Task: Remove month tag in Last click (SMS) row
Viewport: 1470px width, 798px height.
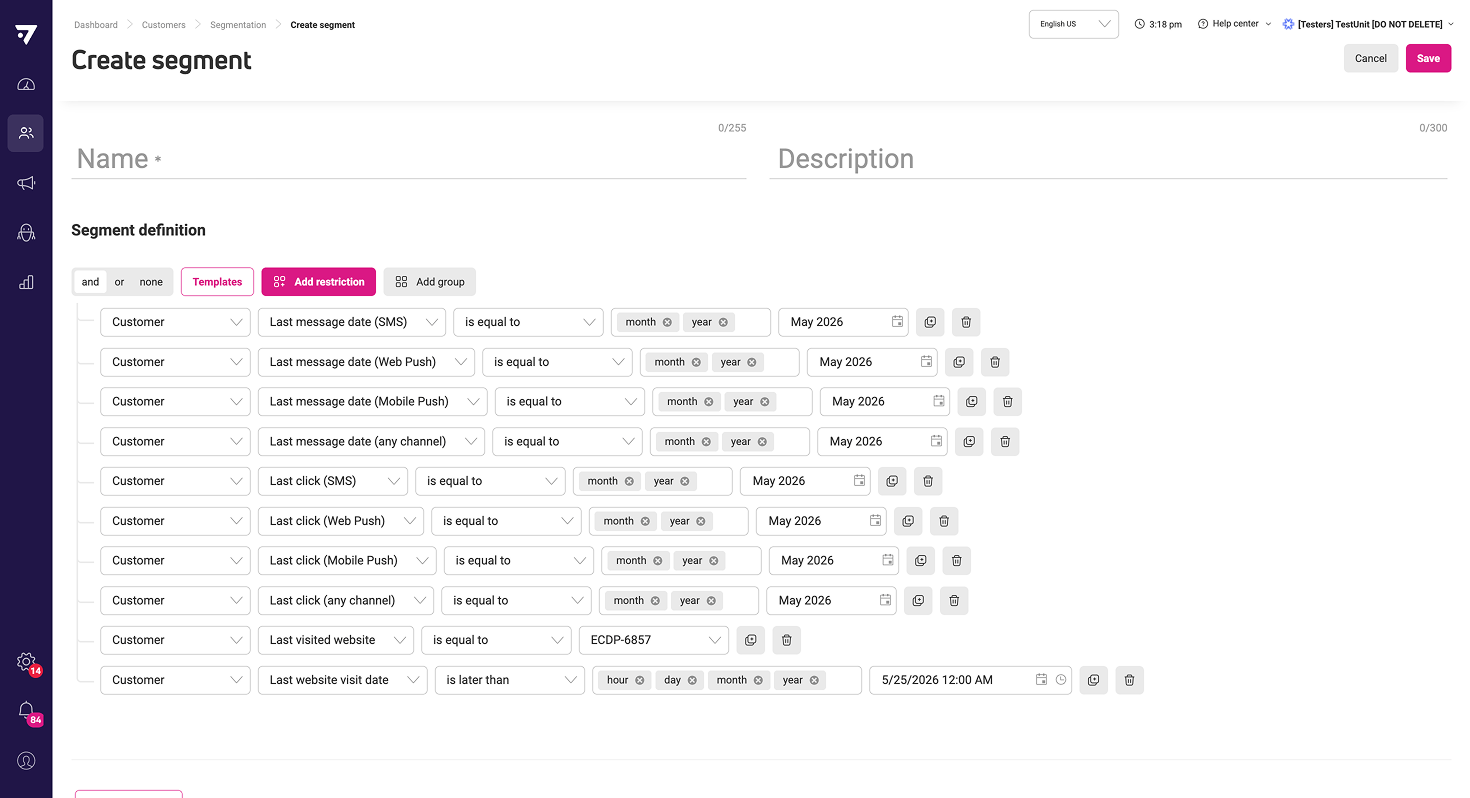Action: click(x=629, y=481)
